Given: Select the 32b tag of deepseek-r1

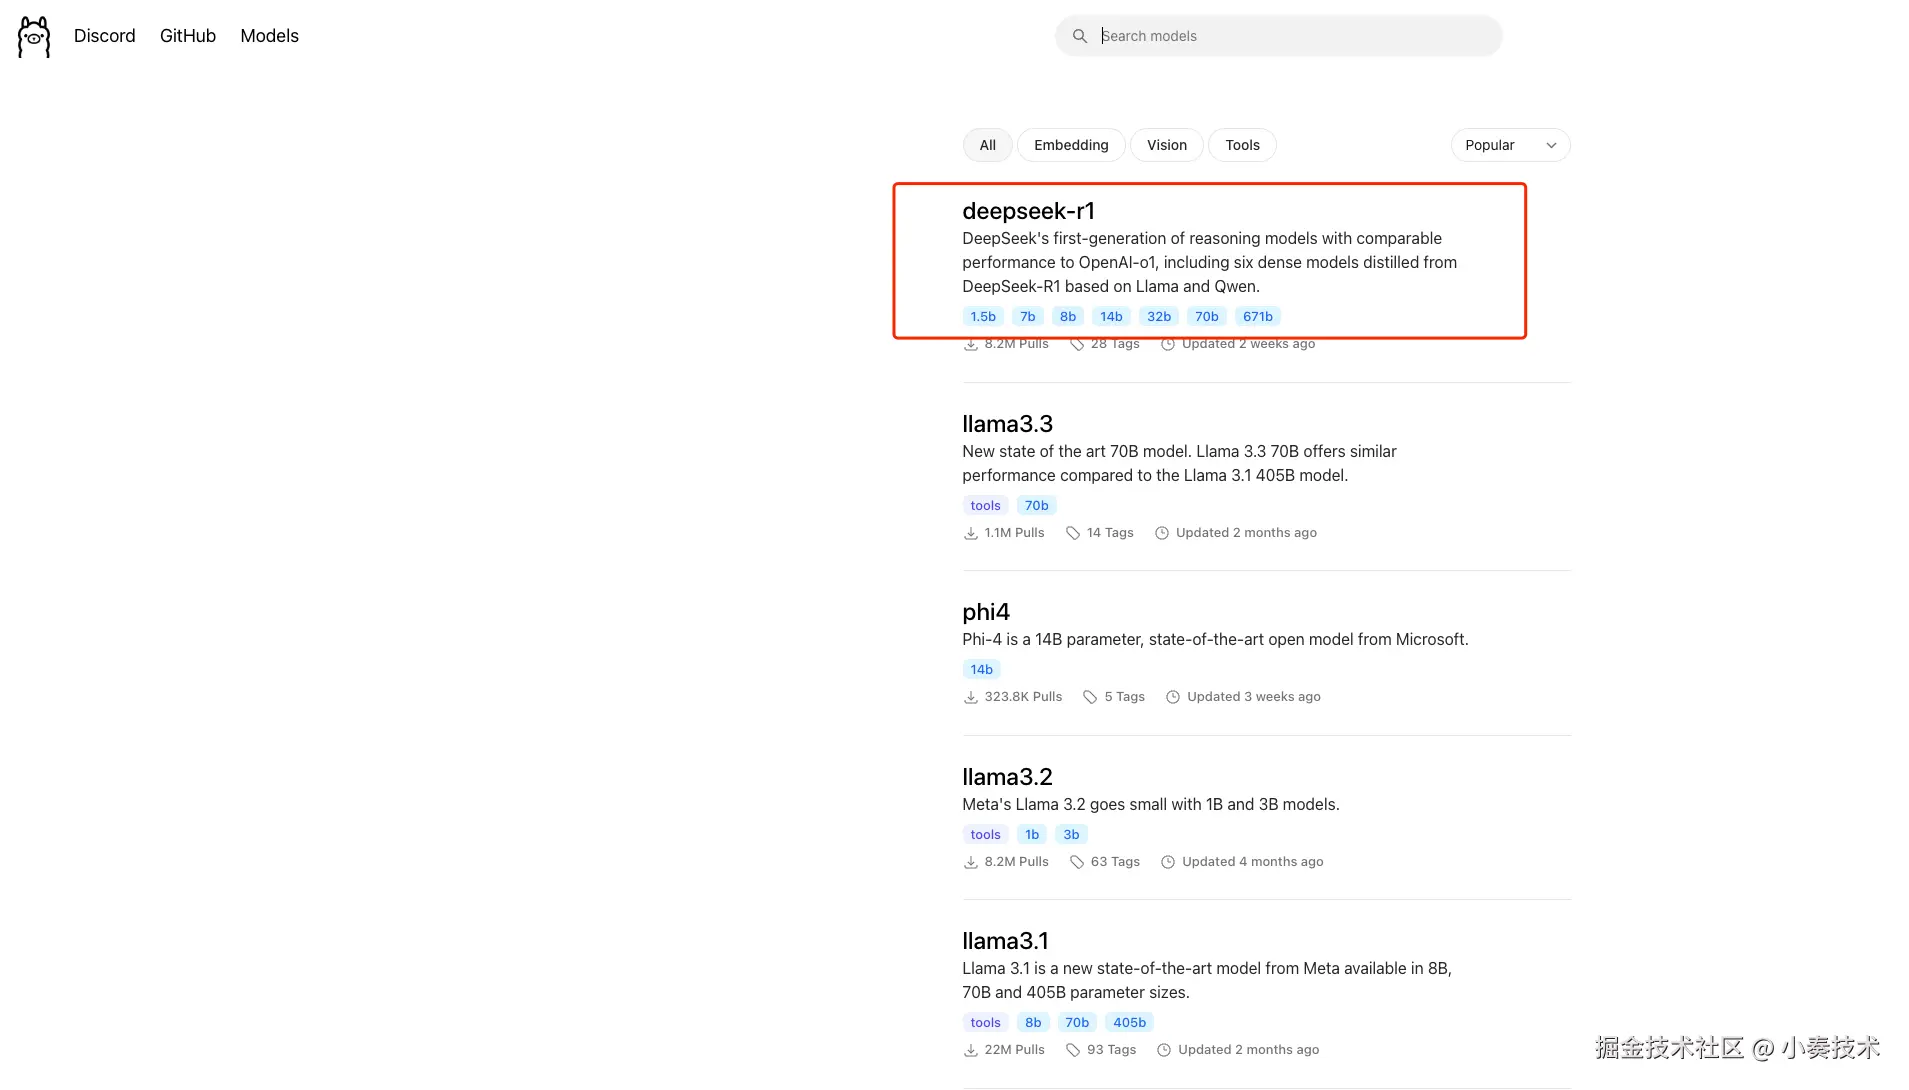Looking at the screenshot, I should [1159, 317].
